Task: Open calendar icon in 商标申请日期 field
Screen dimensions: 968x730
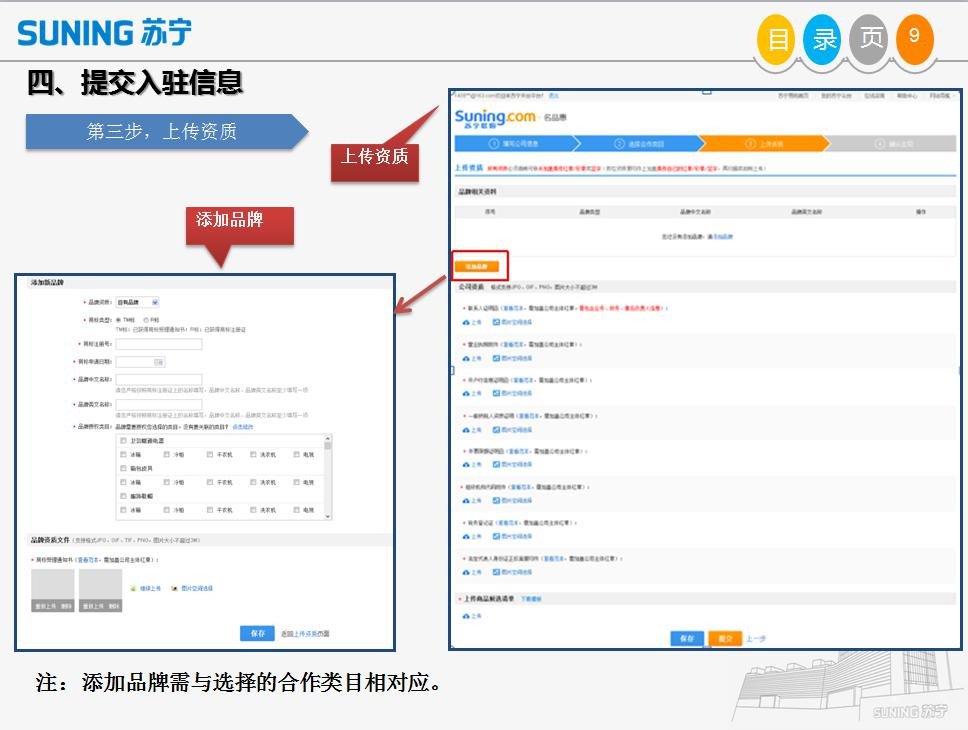Action: point(159,363)
